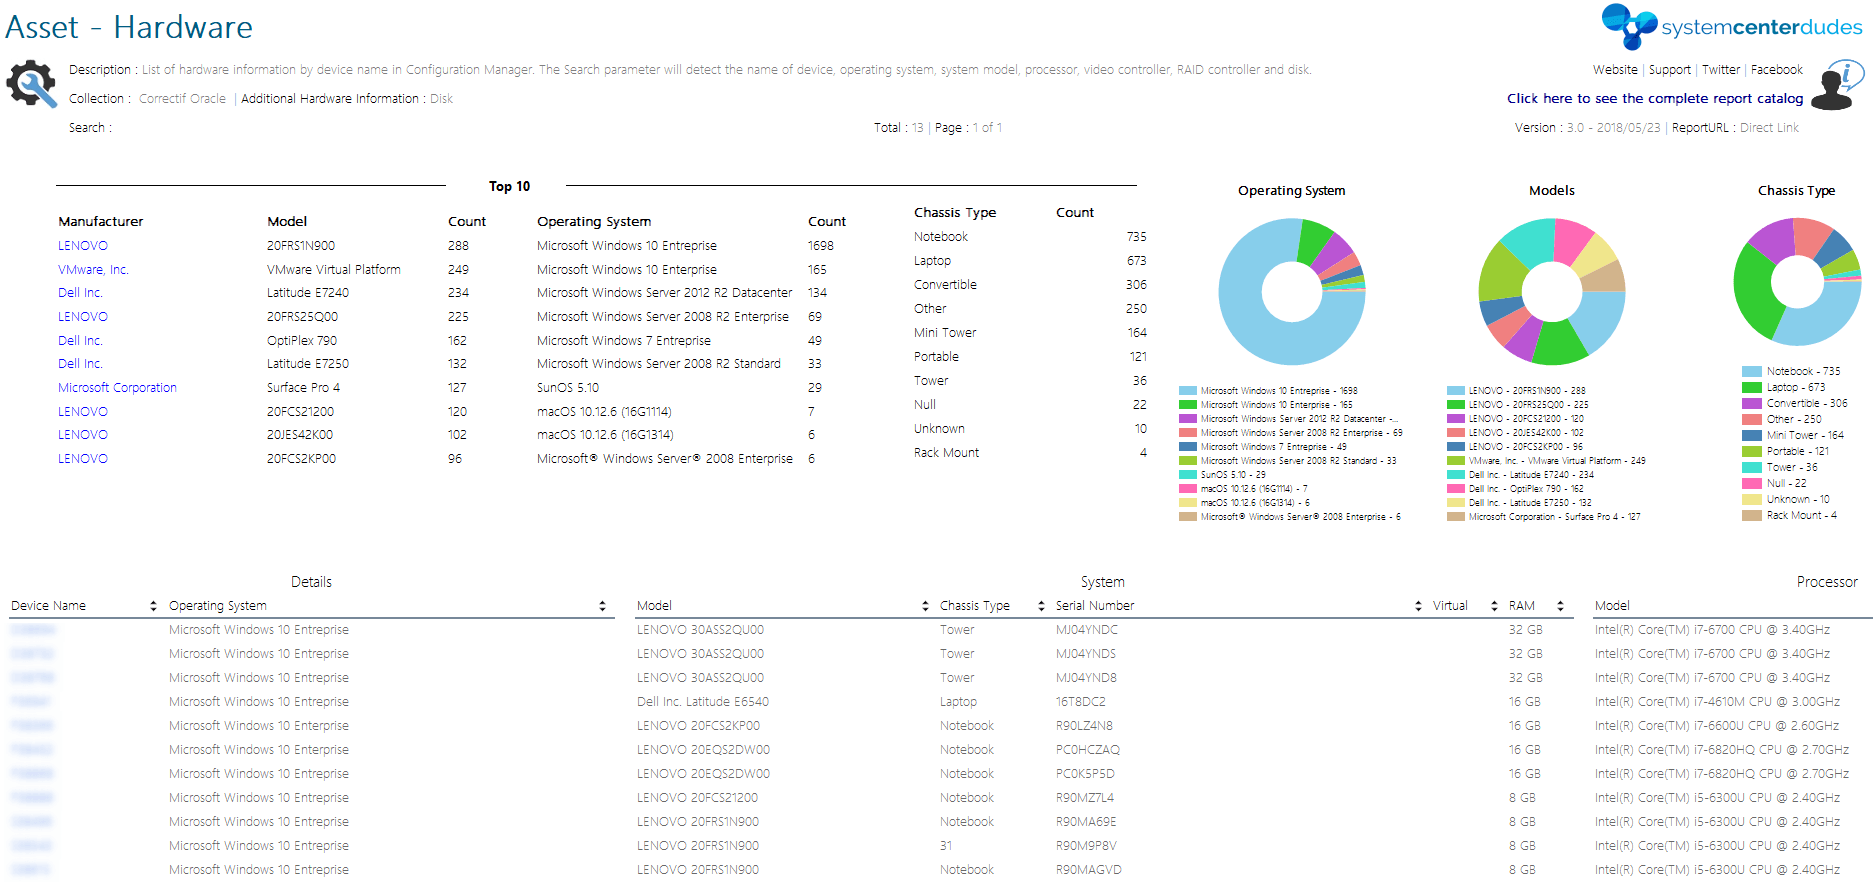Click here to see complete report catalog

[1655, 99]
